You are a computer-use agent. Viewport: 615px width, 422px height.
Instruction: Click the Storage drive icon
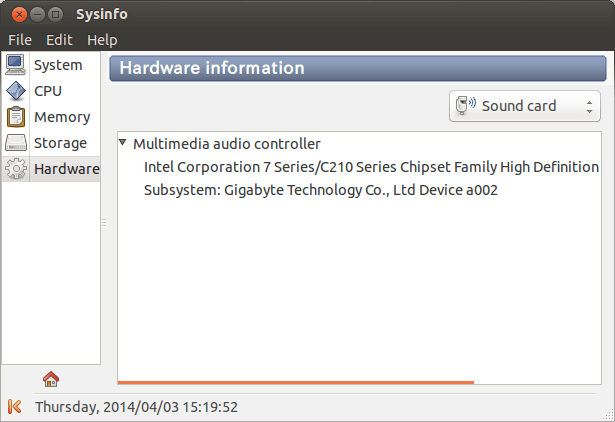16,143
